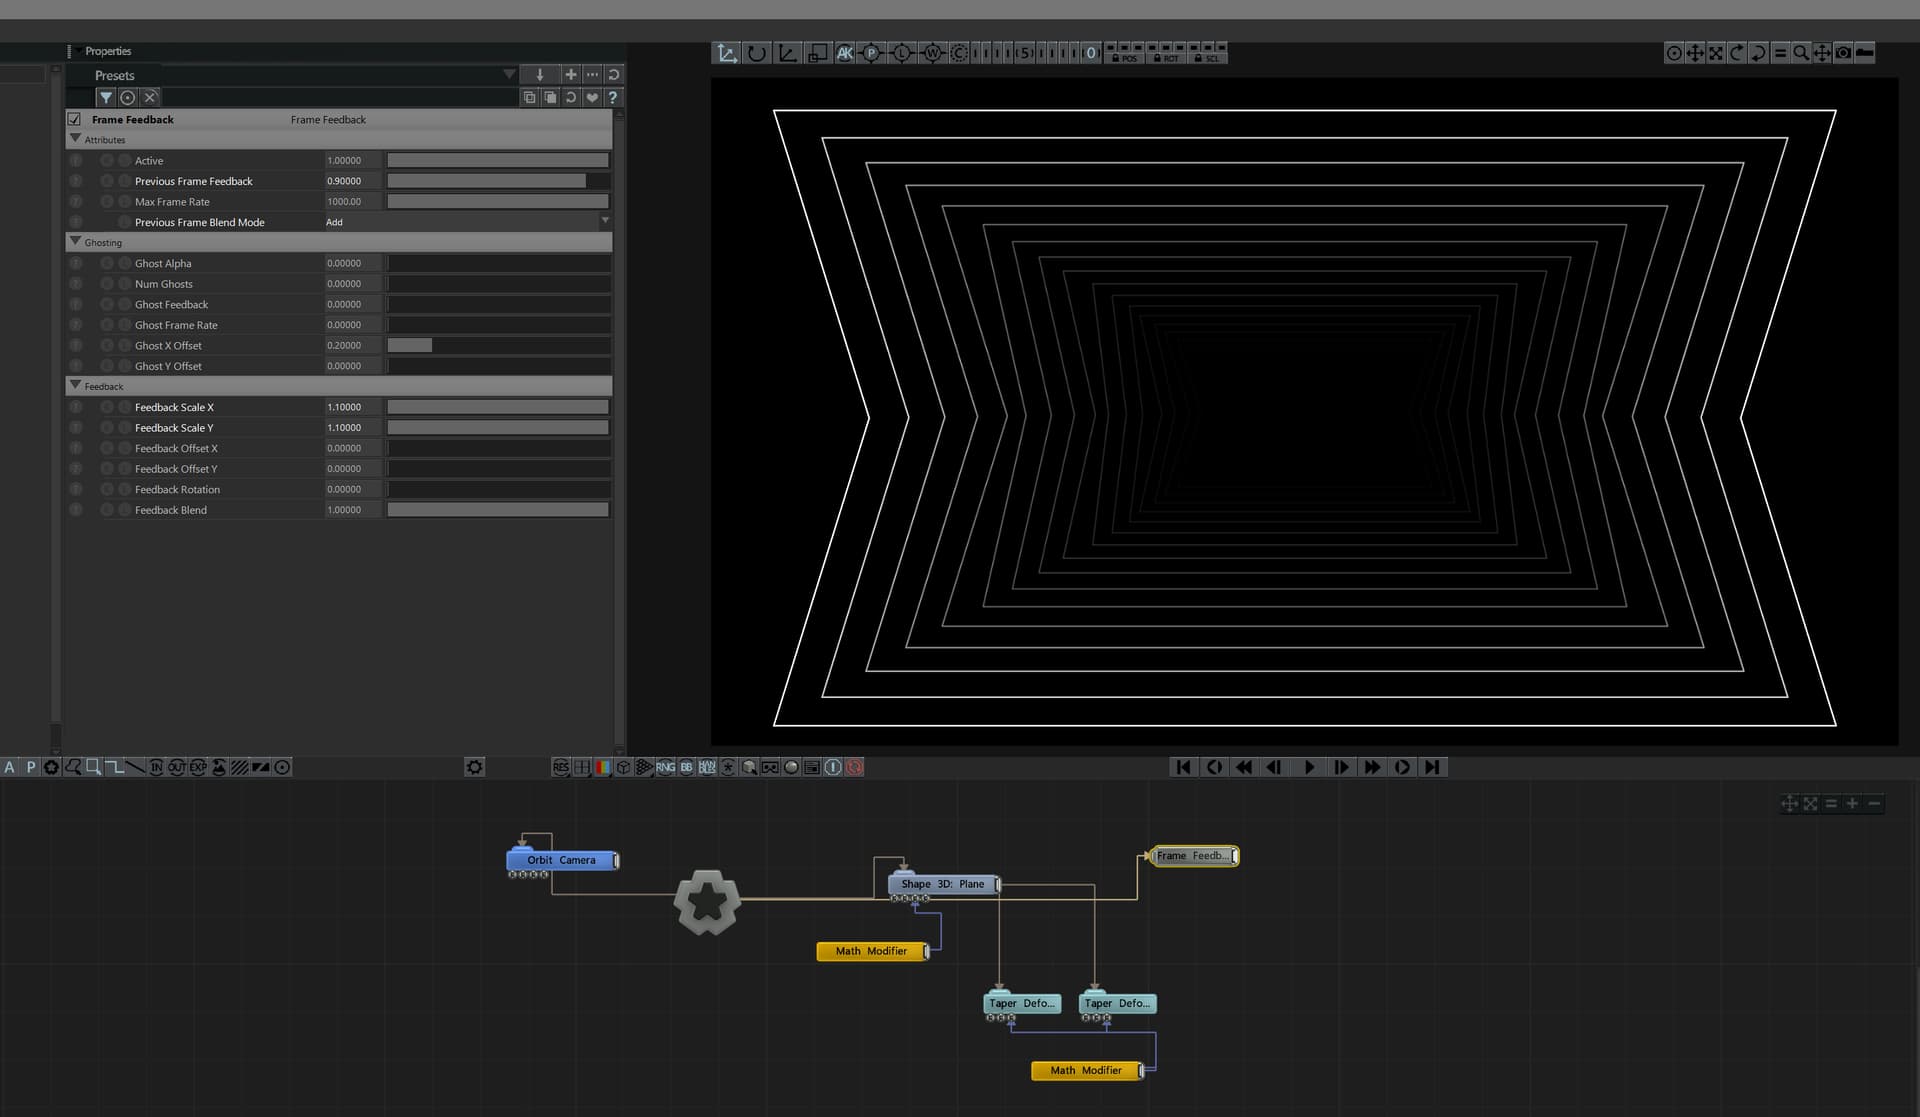Enable the Frame Feedback node checkbox

(74, 119)
